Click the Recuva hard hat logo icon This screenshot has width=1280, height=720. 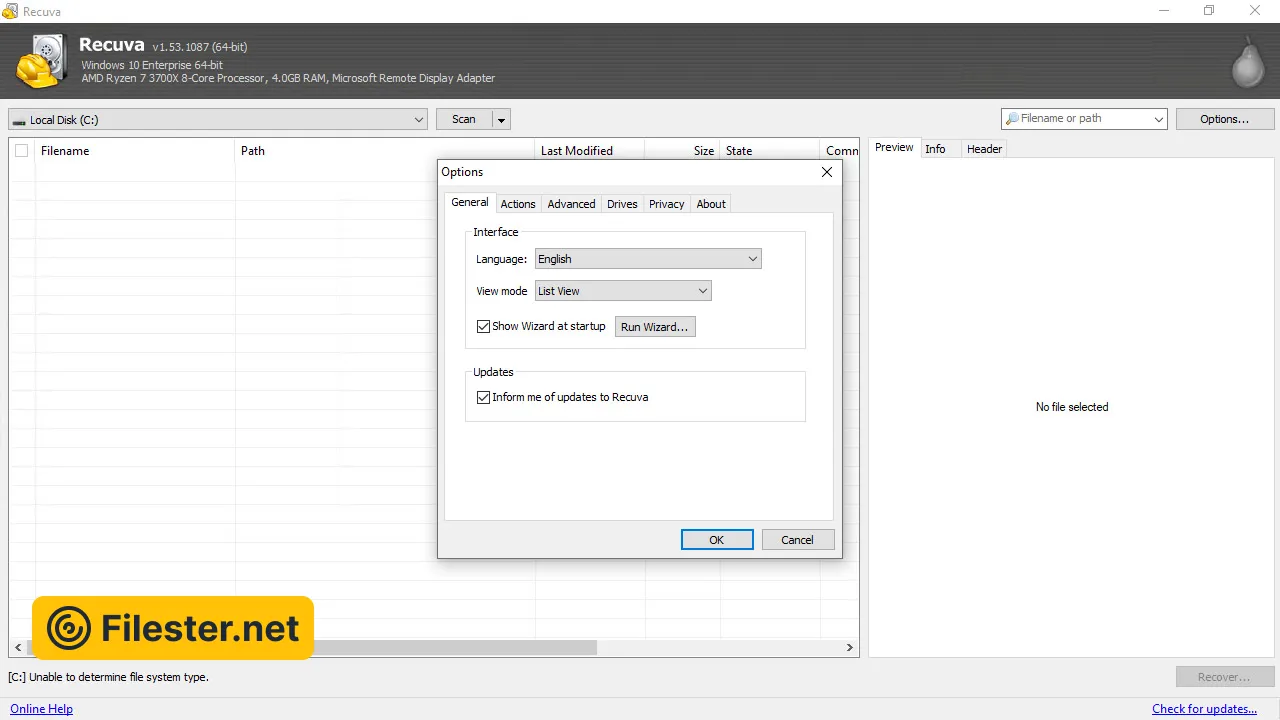(x=40, y=61)
